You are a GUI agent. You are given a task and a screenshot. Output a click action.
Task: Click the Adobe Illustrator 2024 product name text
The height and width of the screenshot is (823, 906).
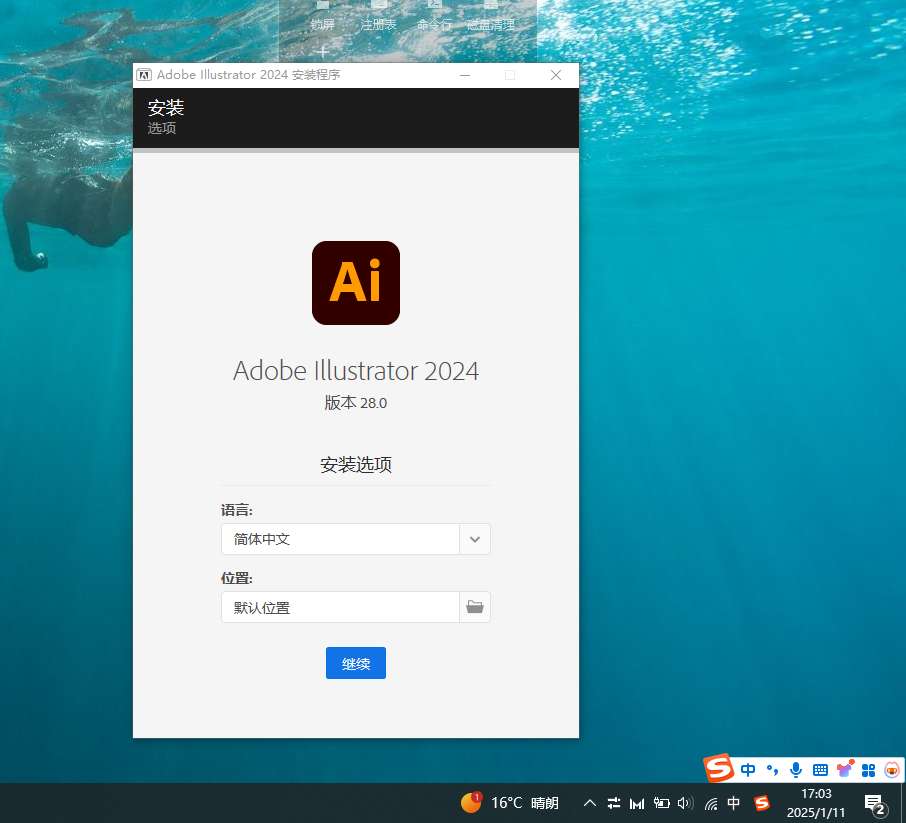pyautogui.click(x=356, y=371)
